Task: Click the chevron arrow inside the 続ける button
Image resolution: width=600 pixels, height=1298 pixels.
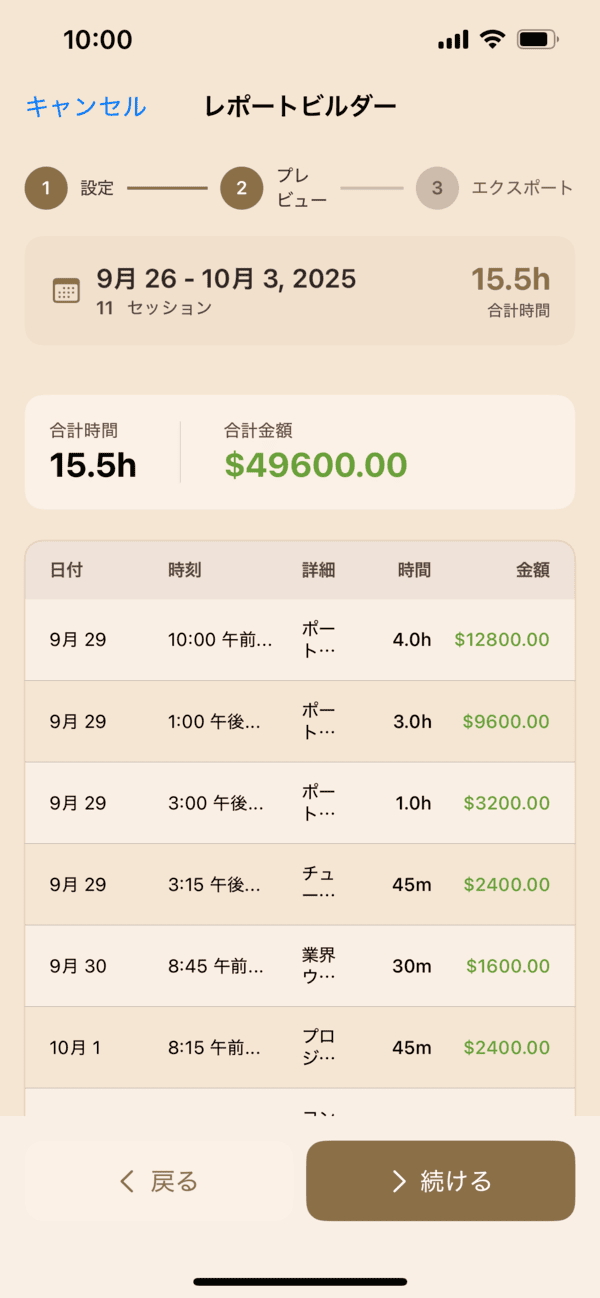Action: click(x=394, y=1181)
